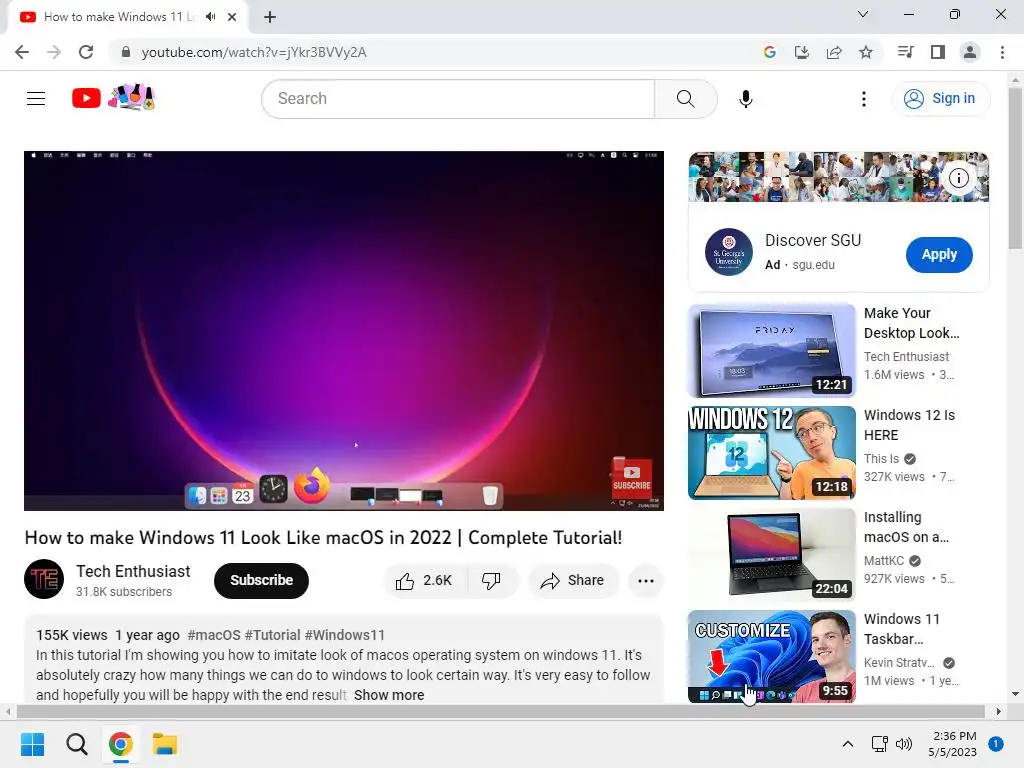This screenshot has height=768, width=1024.
Task: Open the YouTube hamburger guide menu
Action: (x=36, y=99)
